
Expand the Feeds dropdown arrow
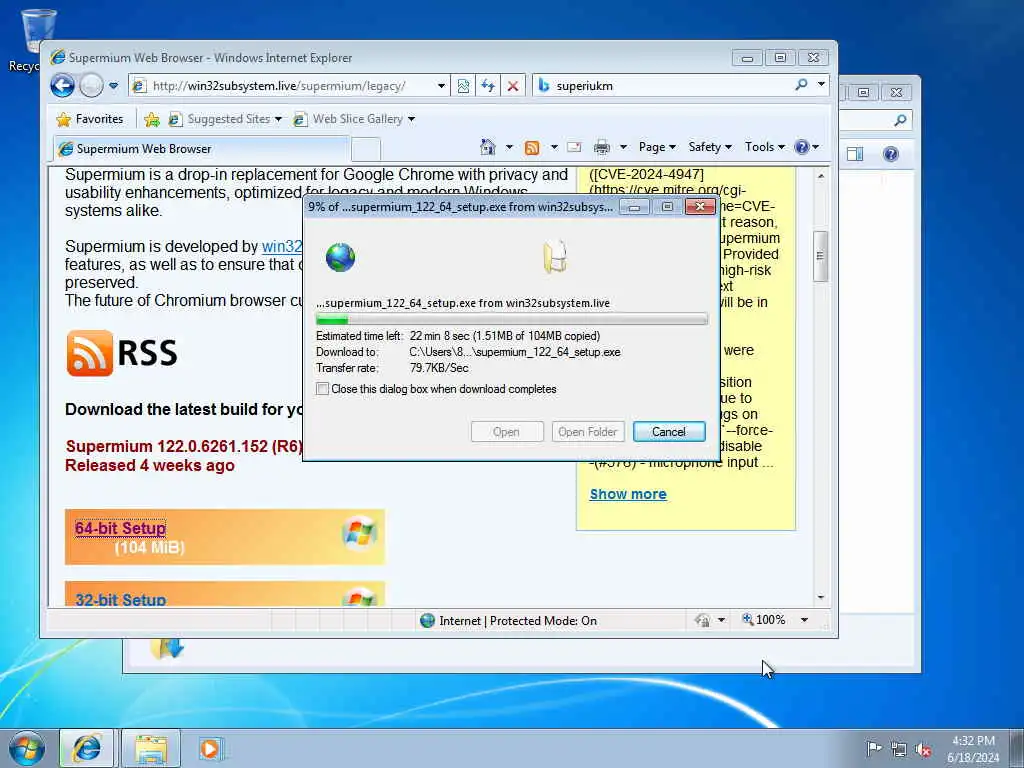pyautogui.click(x=554, y=147)
